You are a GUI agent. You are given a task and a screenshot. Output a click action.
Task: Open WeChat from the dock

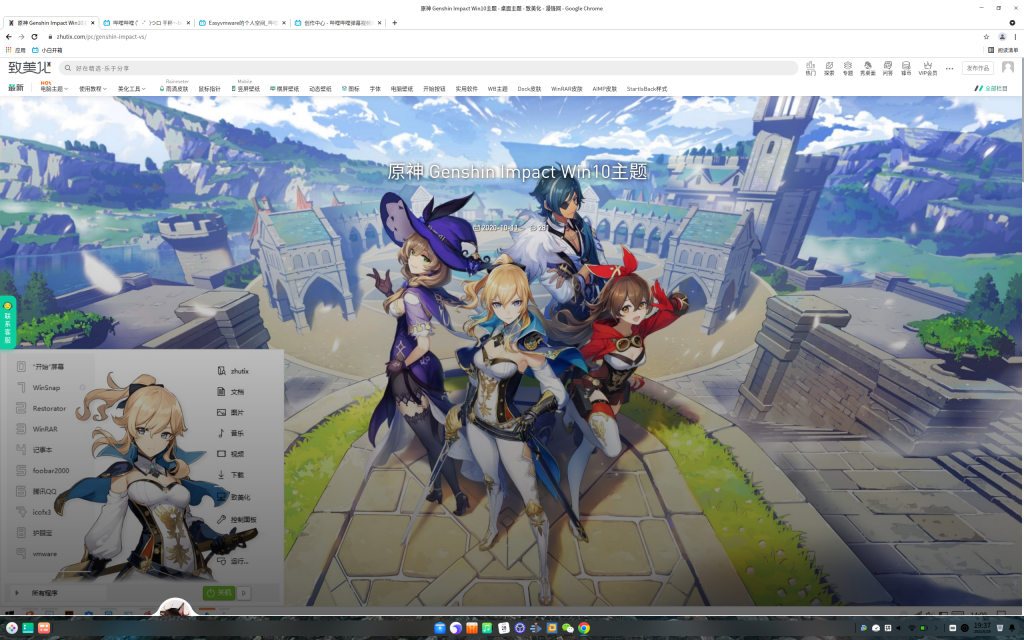[x=568, y=628]
